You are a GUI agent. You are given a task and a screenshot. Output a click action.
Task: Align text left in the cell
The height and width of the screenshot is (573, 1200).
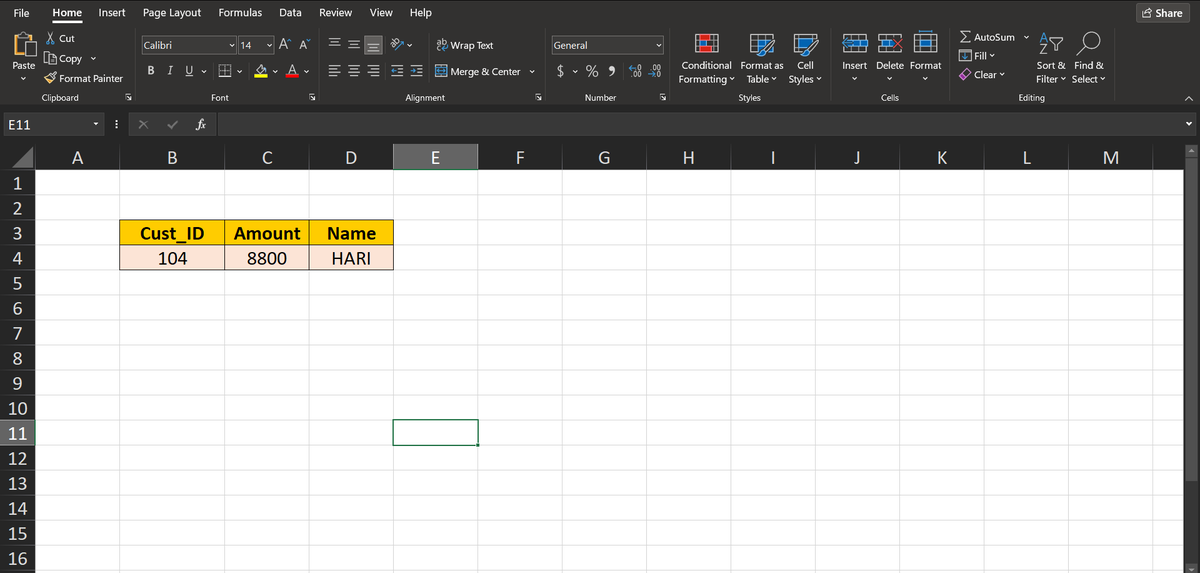335,71
